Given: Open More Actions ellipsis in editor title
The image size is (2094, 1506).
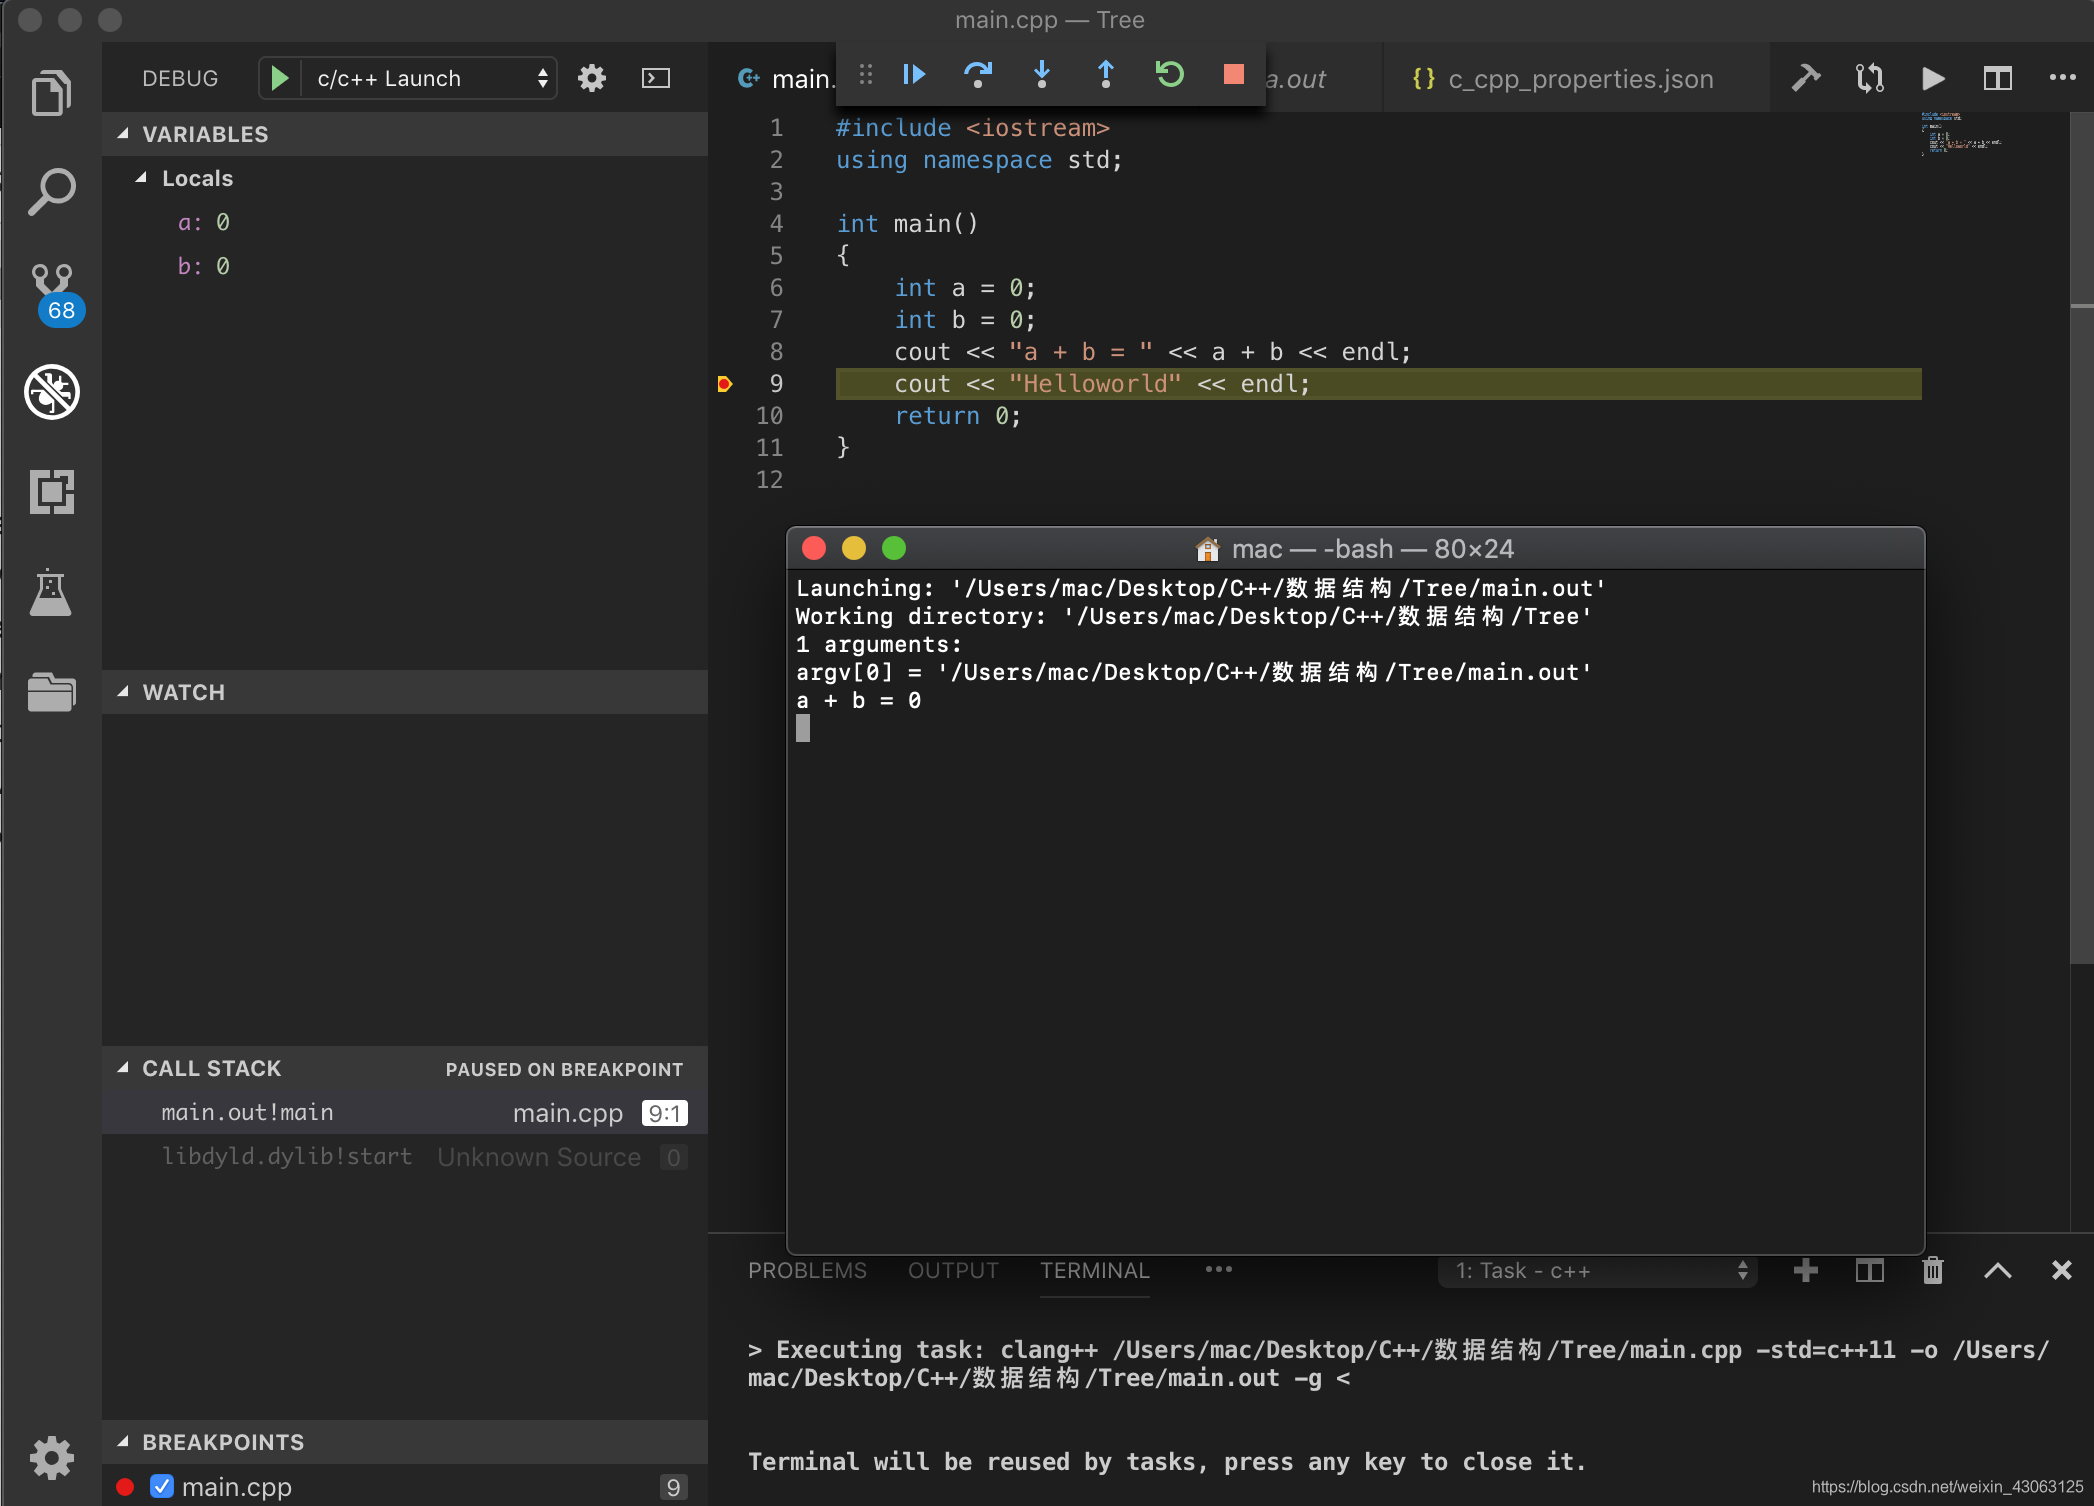Looking at the screenshot, I should (2062, 78).
